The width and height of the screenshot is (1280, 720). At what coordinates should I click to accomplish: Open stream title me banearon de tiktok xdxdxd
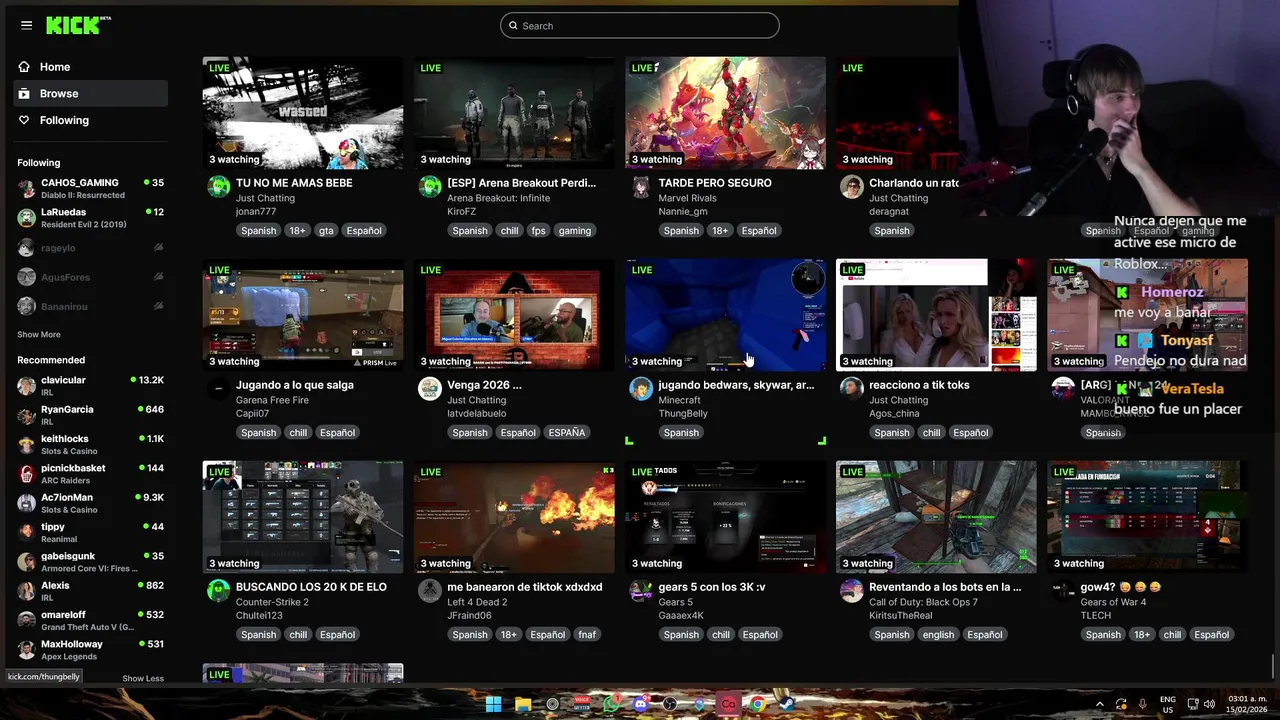tap(524, 587)
